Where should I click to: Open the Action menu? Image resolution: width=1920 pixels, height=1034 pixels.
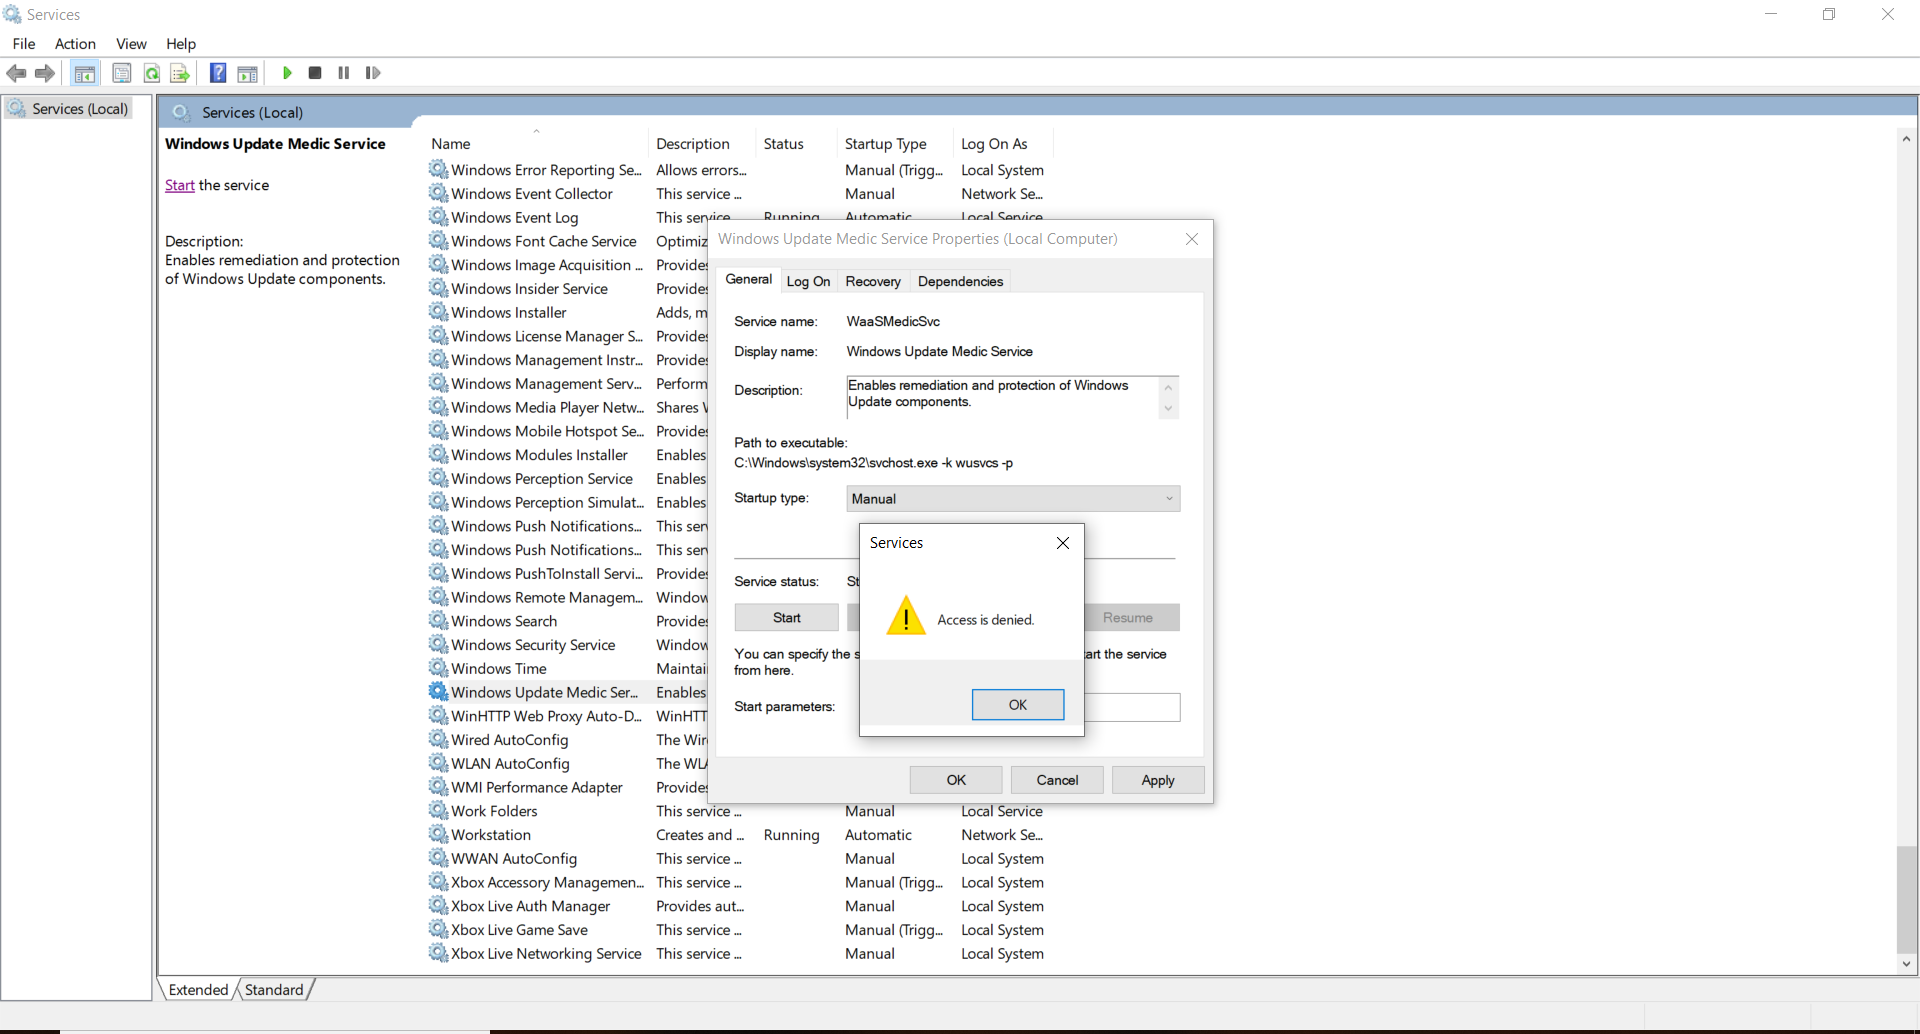[75, 44]
